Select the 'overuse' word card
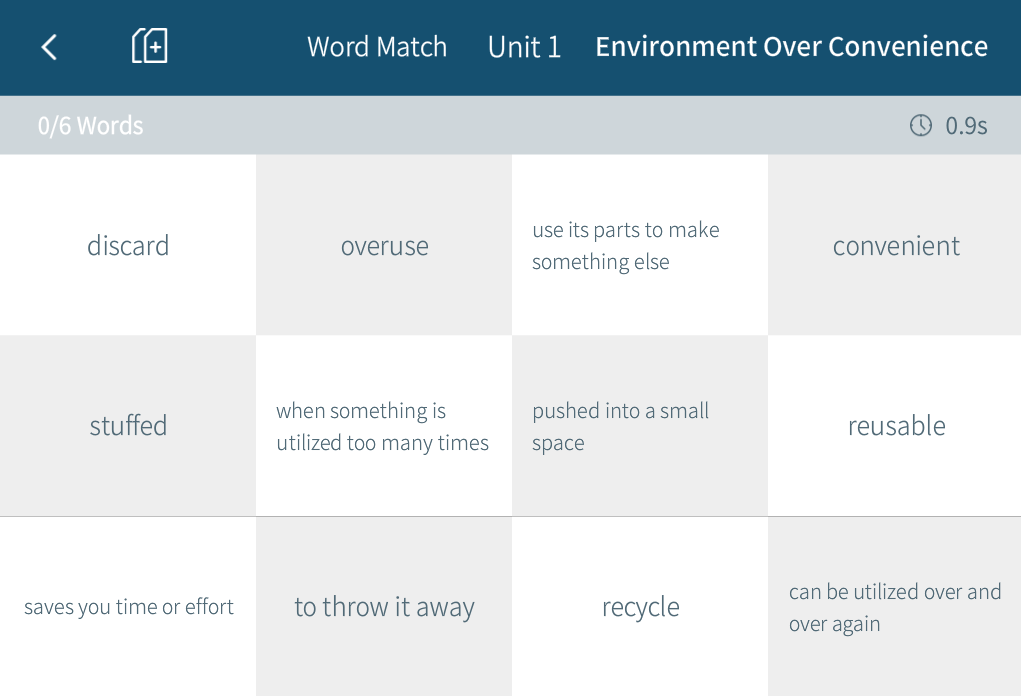This screenshot has width=1021, height=697. click(384, 245)
